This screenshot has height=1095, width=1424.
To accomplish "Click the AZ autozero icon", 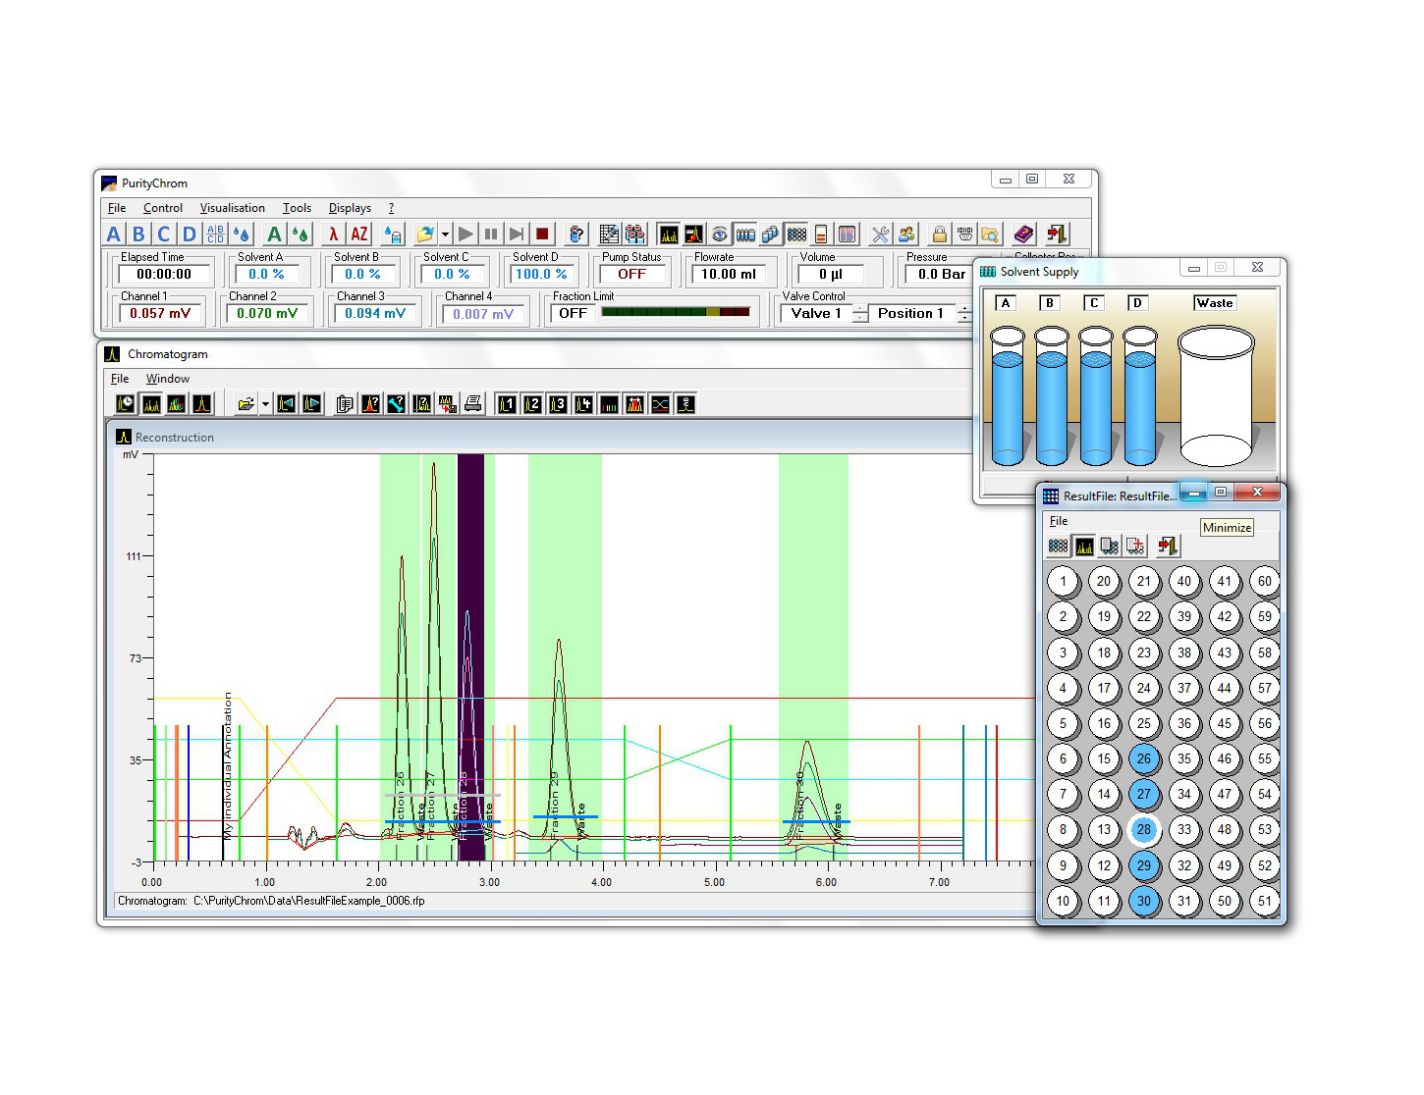I will tap(359, 234).
